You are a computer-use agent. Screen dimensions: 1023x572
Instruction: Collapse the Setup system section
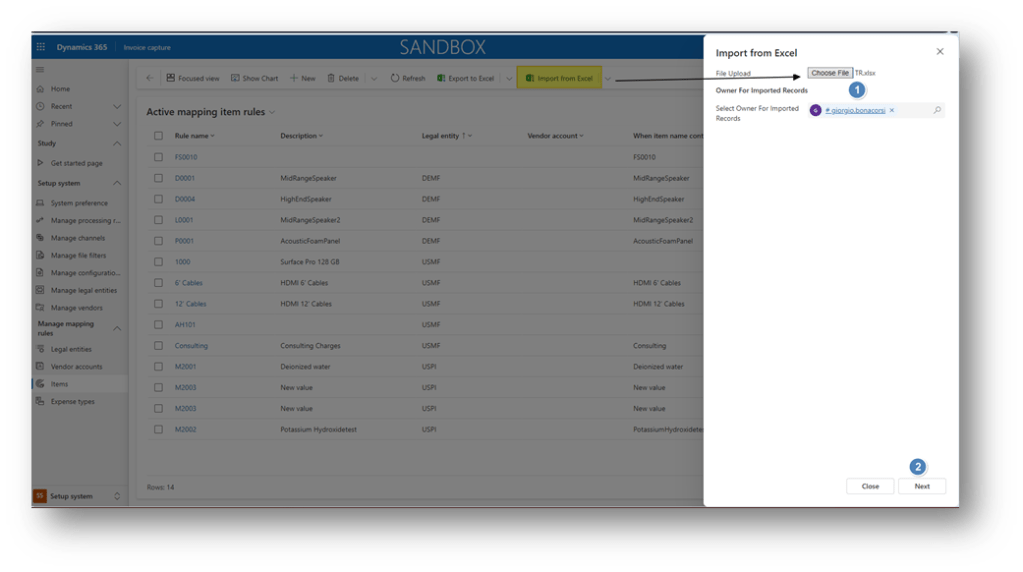tap(117, 183)
